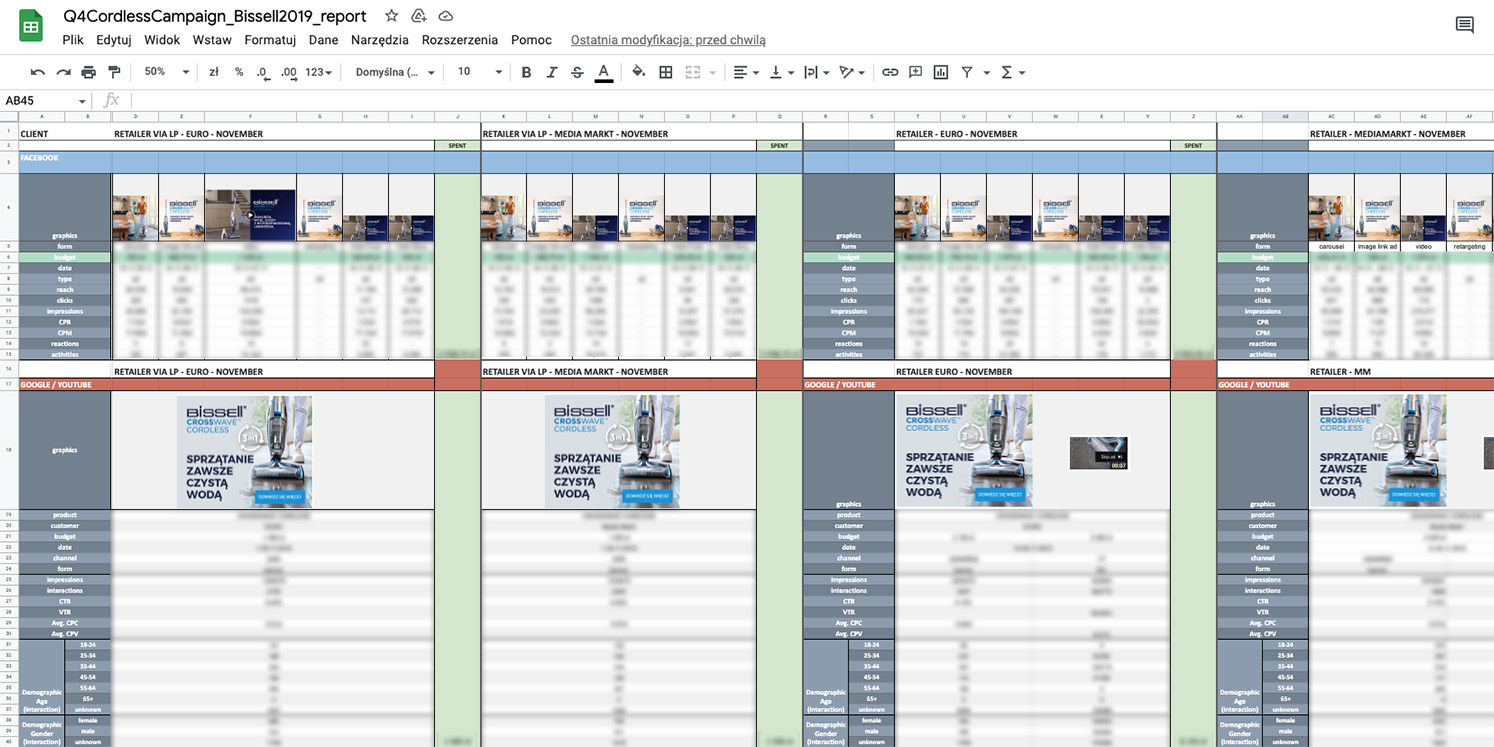Open the borders tool
This screenshot has height=747, width=1494.
click(x=665, y=72)
